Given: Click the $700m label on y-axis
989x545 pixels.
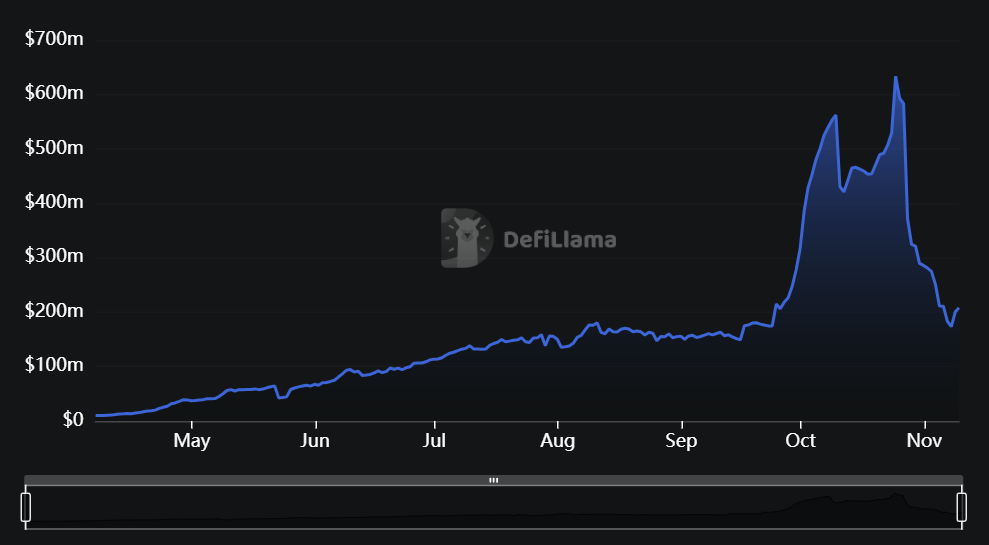Looking at the screenshot, I should coord(53,39).
